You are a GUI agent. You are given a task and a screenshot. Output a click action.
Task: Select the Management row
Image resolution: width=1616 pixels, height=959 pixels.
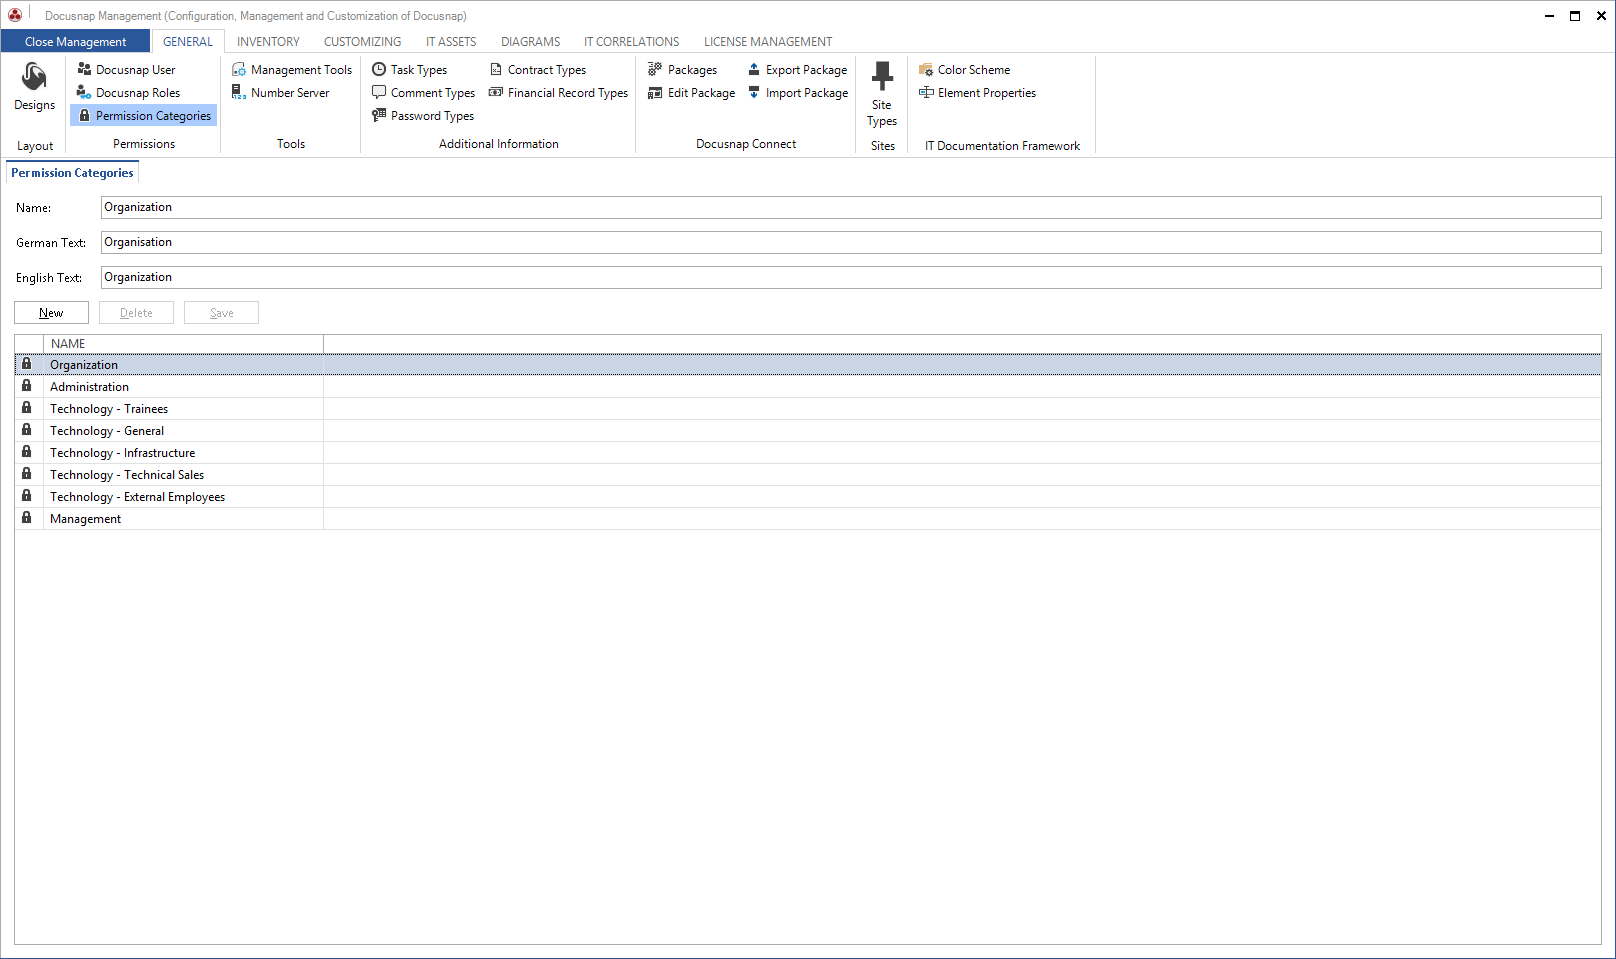pyautogui.click(x=808, y=519)
